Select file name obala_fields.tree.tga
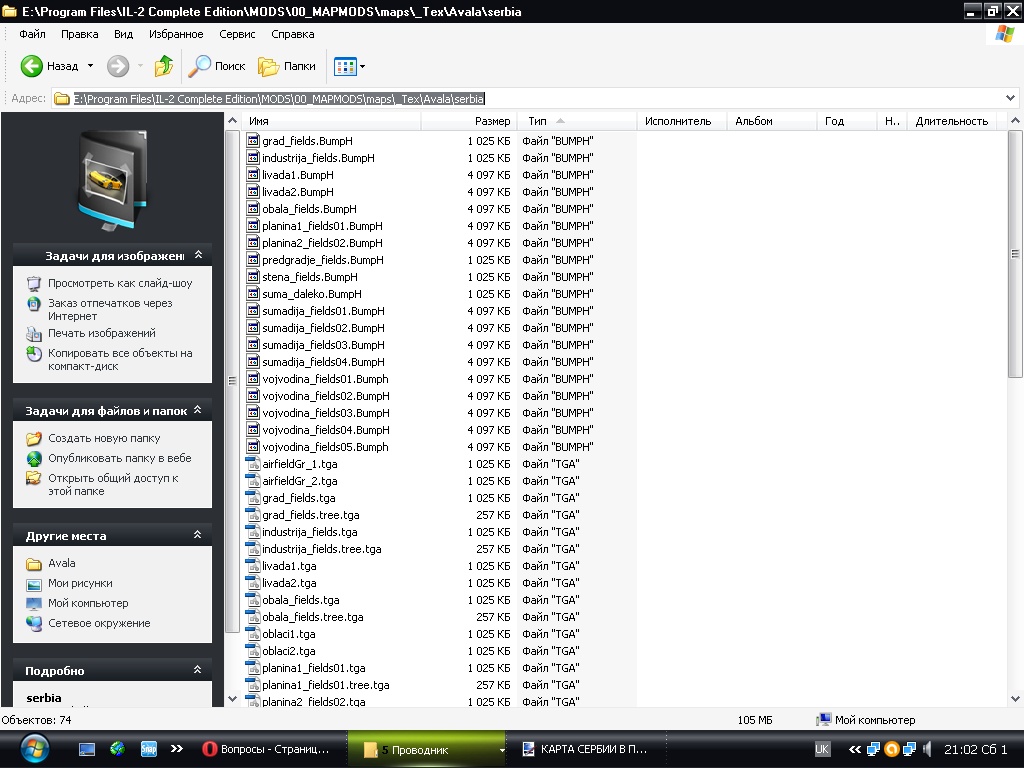Screen dimensions: 1024x768 click(313, 616)
